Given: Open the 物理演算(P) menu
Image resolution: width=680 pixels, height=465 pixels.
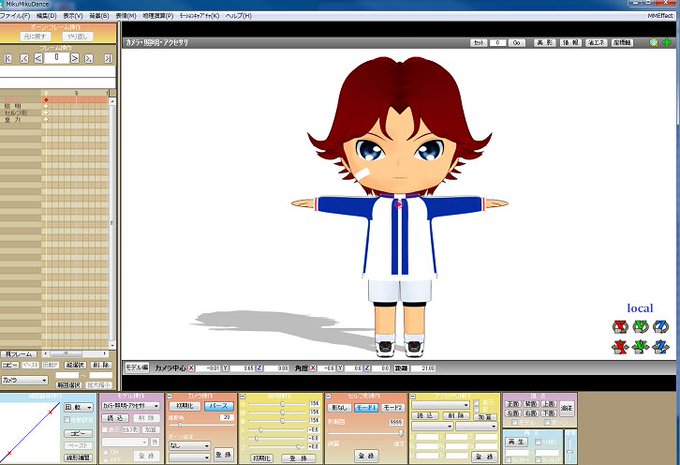Looking at the screenshot, I should (158, 16).
